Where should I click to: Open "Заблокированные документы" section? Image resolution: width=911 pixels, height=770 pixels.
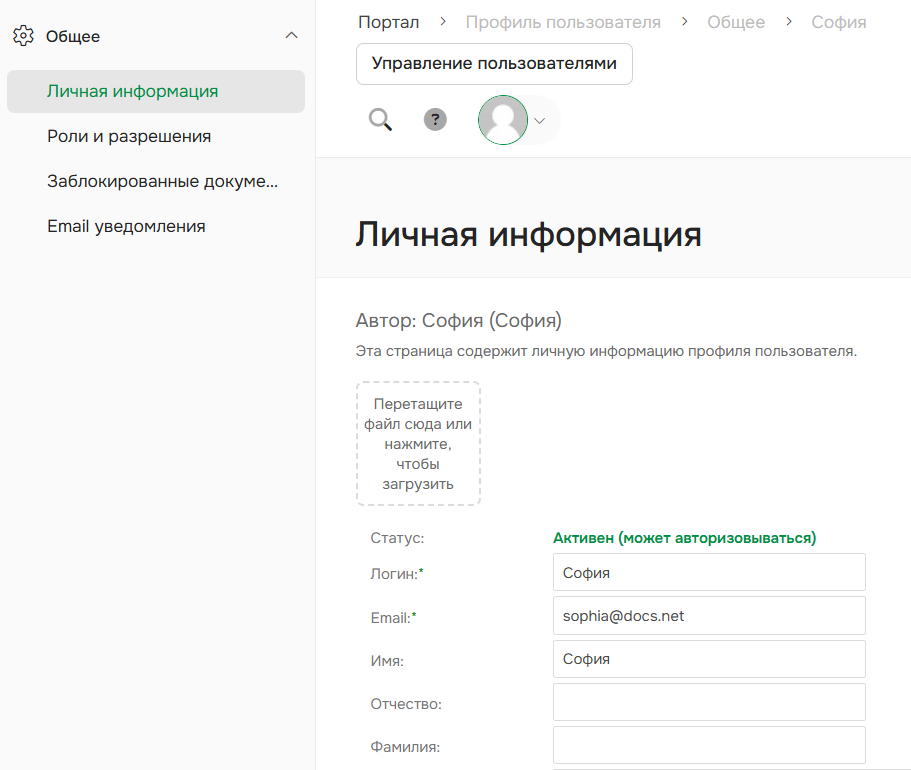[162, 181]
